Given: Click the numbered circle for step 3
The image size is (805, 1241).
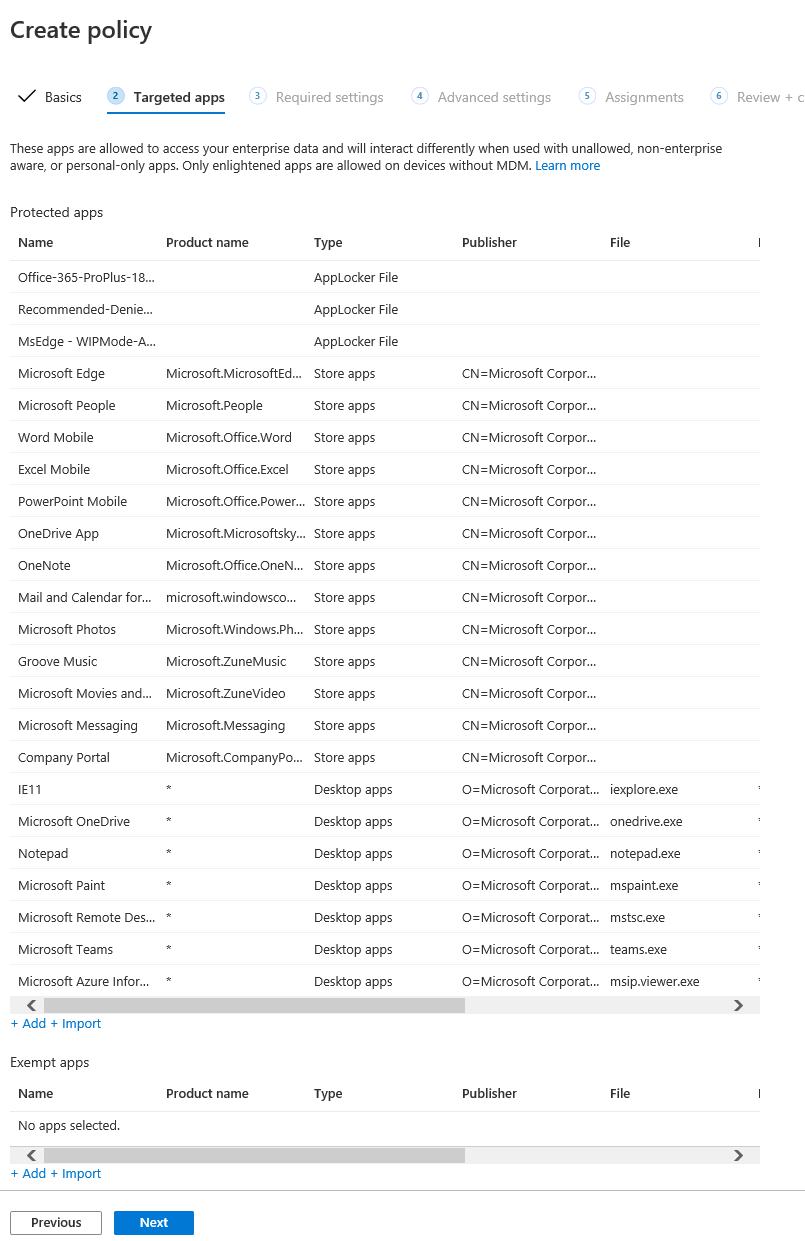Looking at the screenshot, I should (257, 96).
